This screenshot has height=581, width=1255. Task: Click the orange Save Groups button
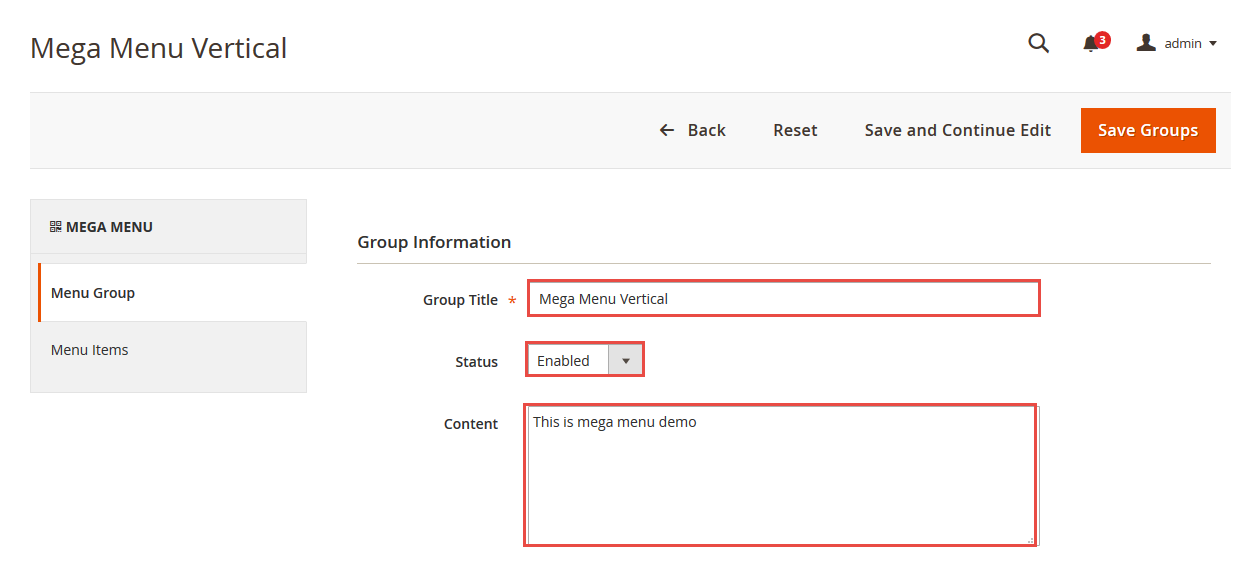[1148, 130]
